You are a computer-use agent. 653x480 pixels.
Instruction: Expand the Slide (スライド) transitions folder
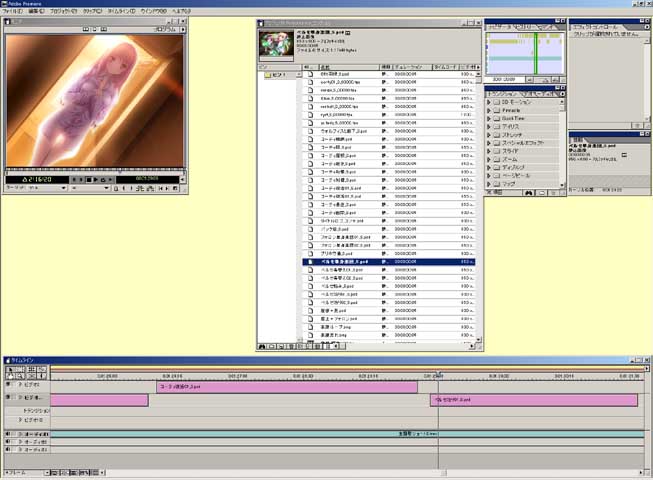[489, 151]
